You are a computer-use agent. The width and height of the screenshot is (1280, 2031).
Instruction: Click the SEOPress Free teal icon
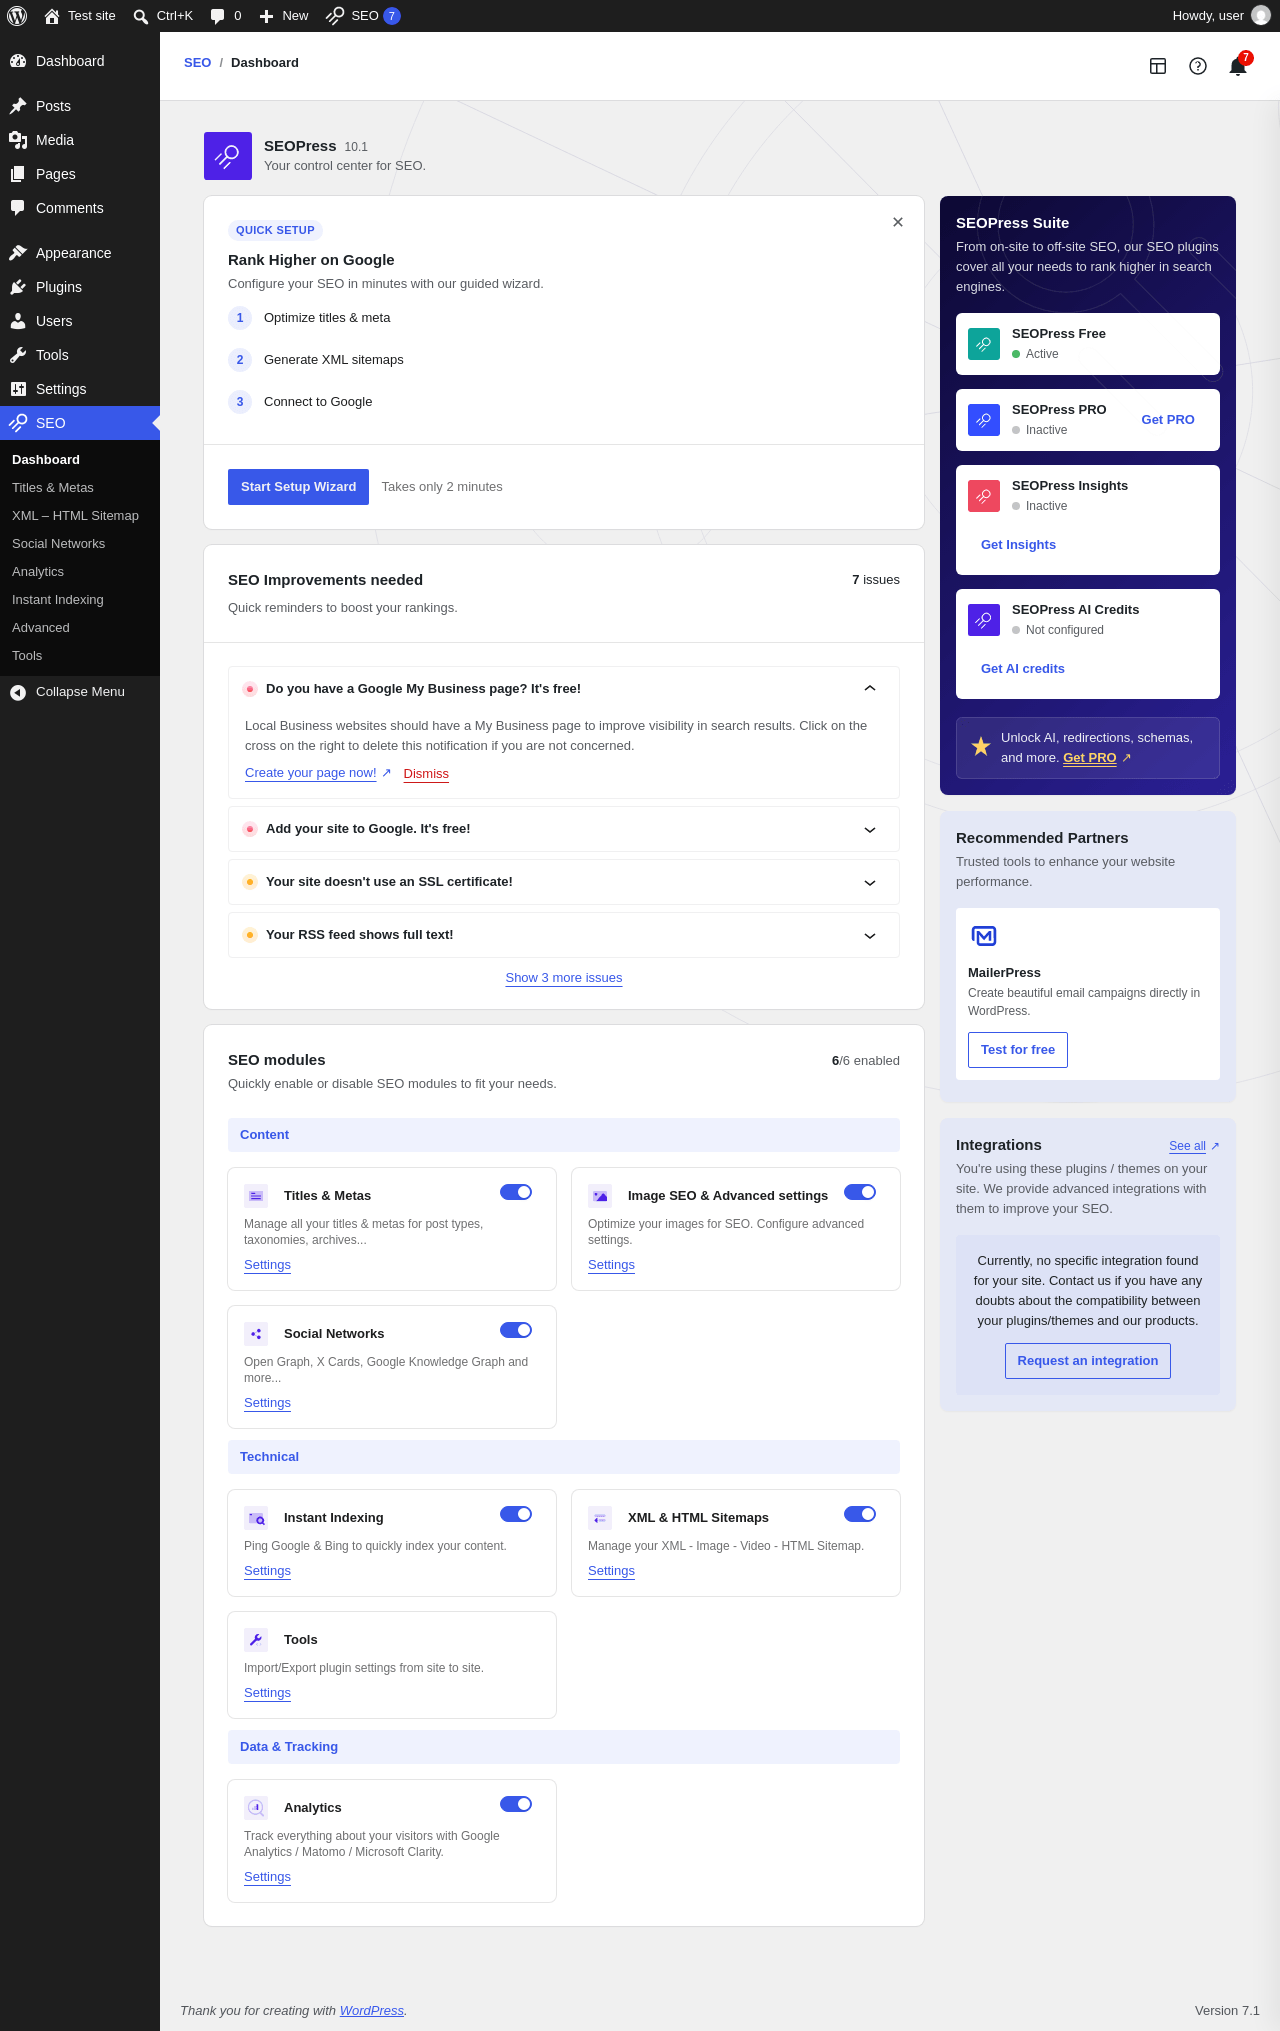coord(984,344)
